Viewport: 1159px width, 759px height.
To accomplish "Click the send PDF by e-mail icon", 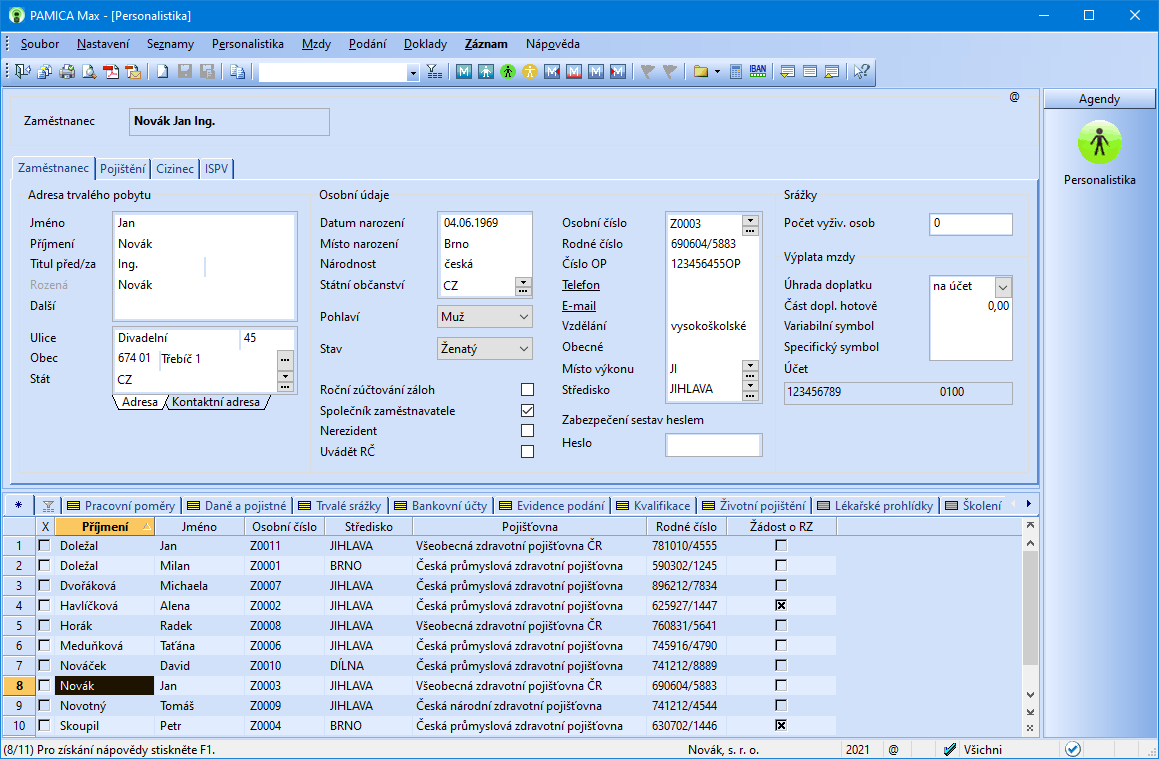I will tap(134, 72).
